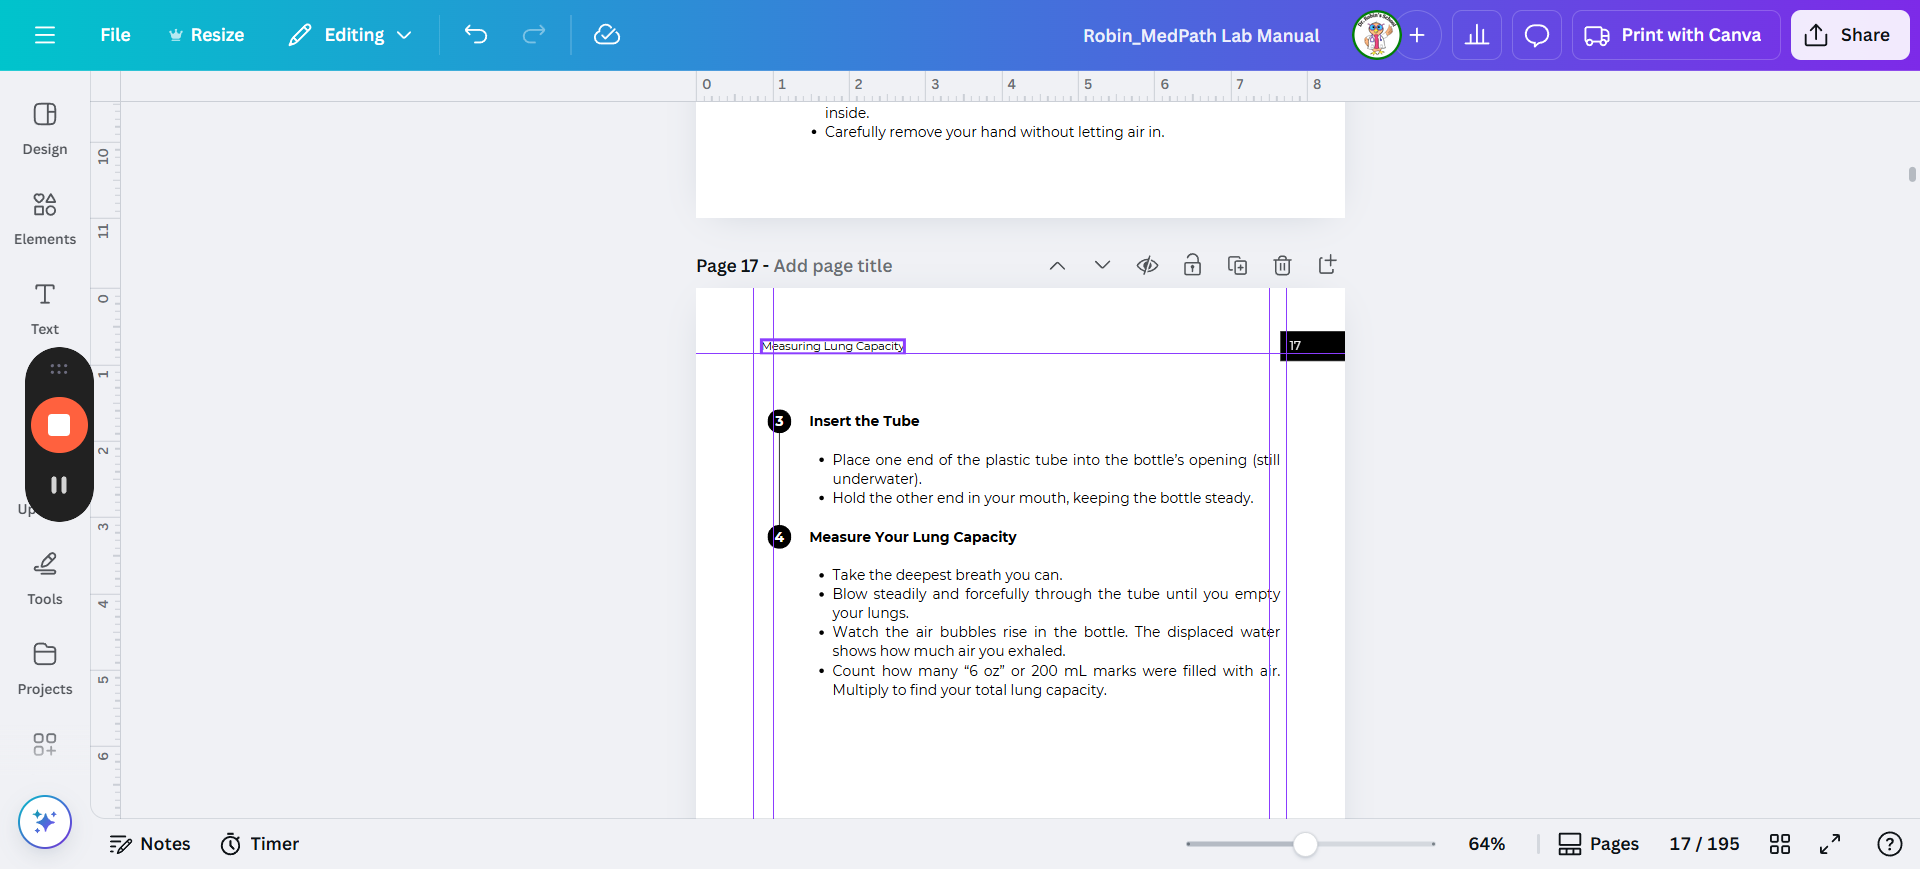Move page 17 down with the chevron

click(1102, 265)
